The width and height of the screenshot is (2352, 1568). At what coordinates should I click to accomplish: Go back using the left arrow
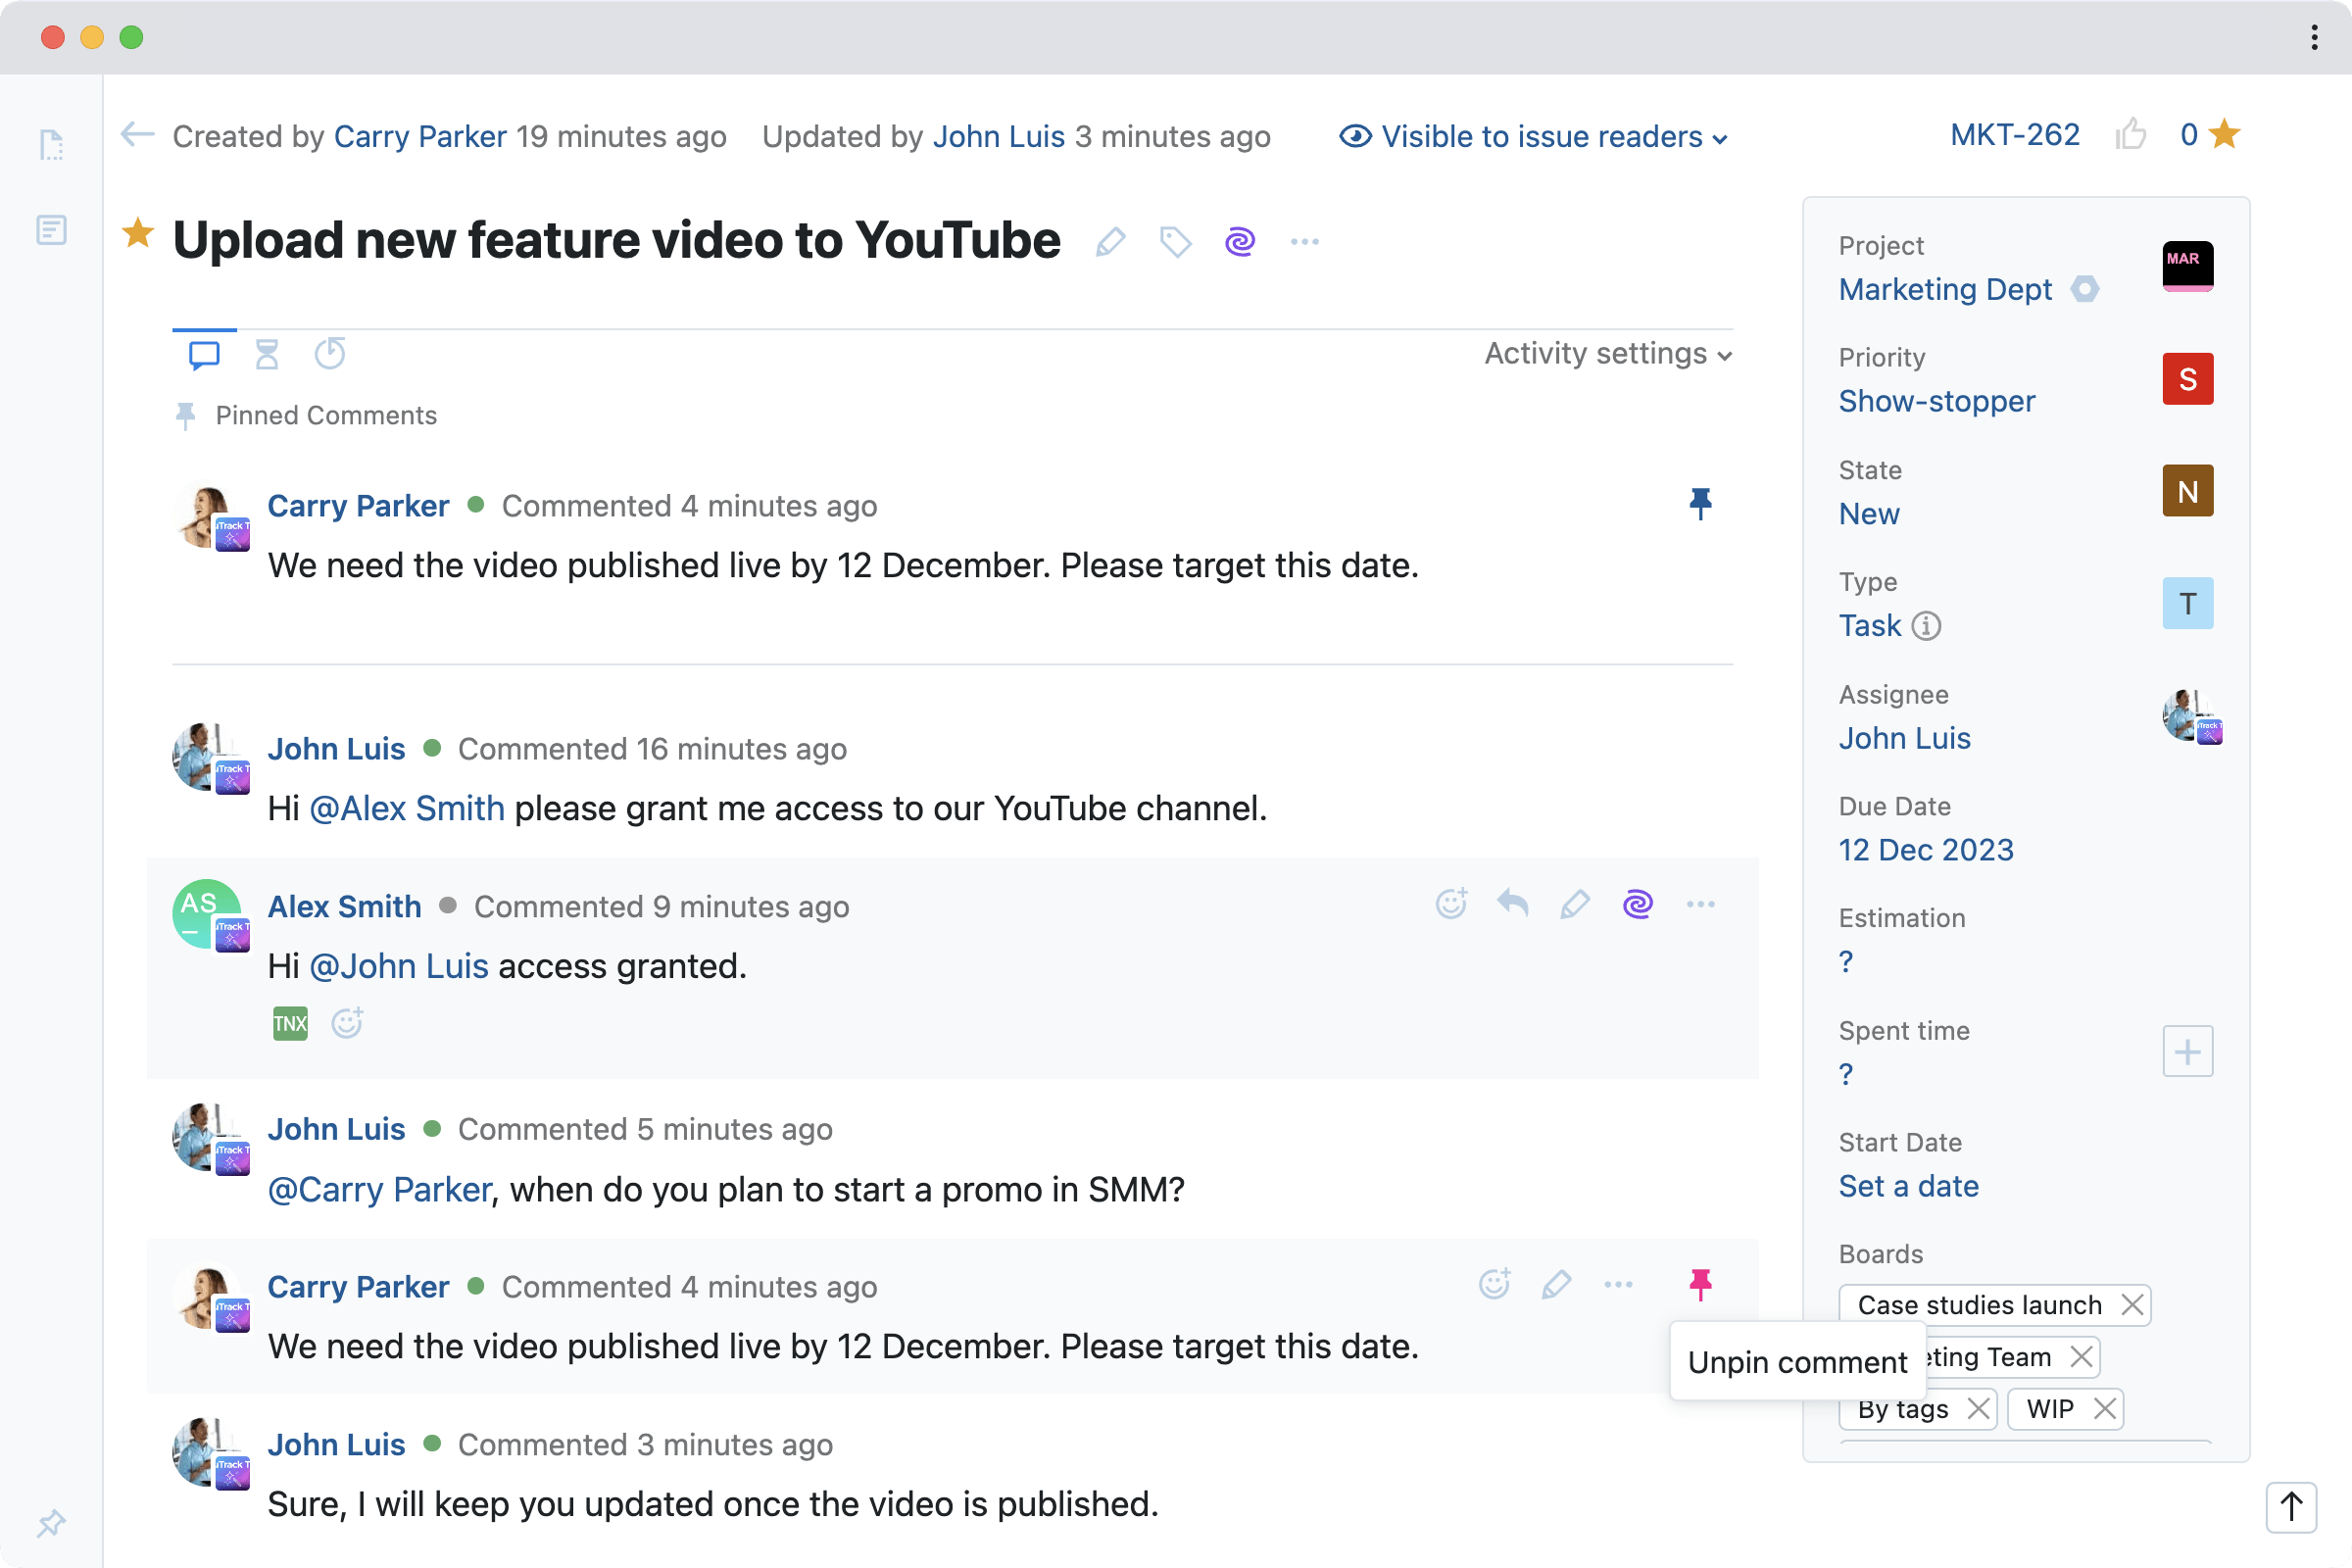coord(137,134)
